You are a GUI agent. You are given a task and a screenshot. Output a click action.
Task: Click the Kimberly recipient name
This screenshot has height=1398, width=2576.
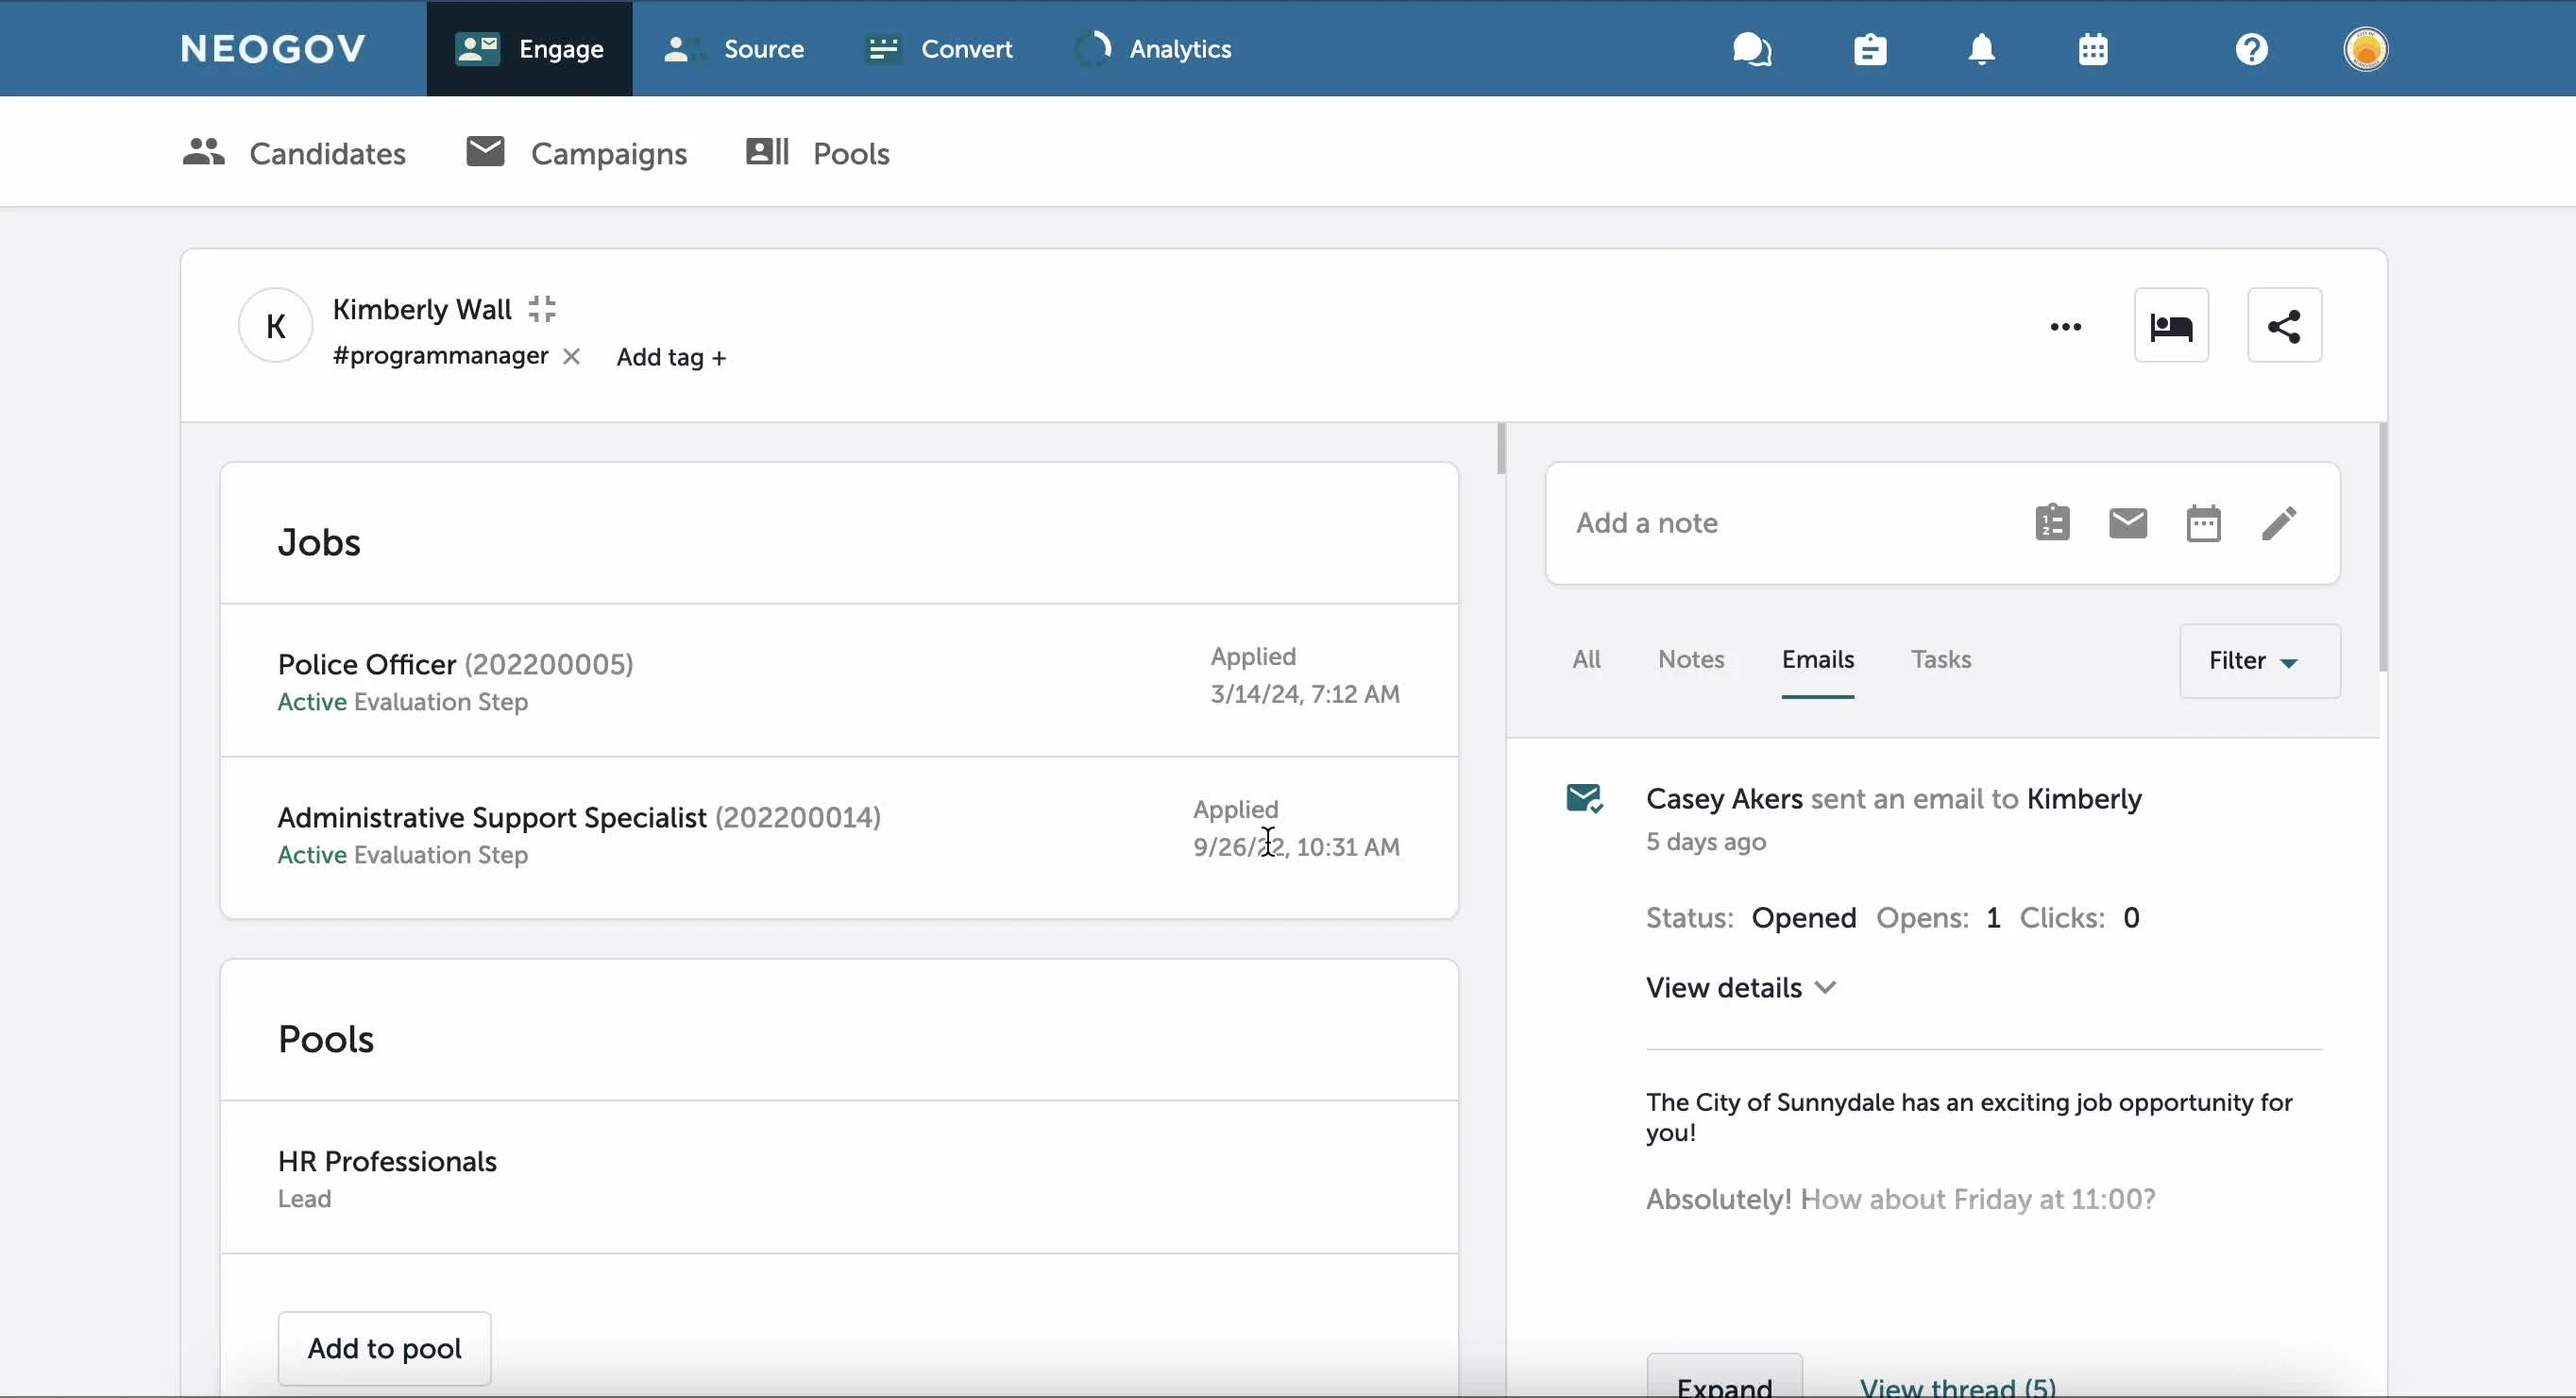(x=2084, y=799)
